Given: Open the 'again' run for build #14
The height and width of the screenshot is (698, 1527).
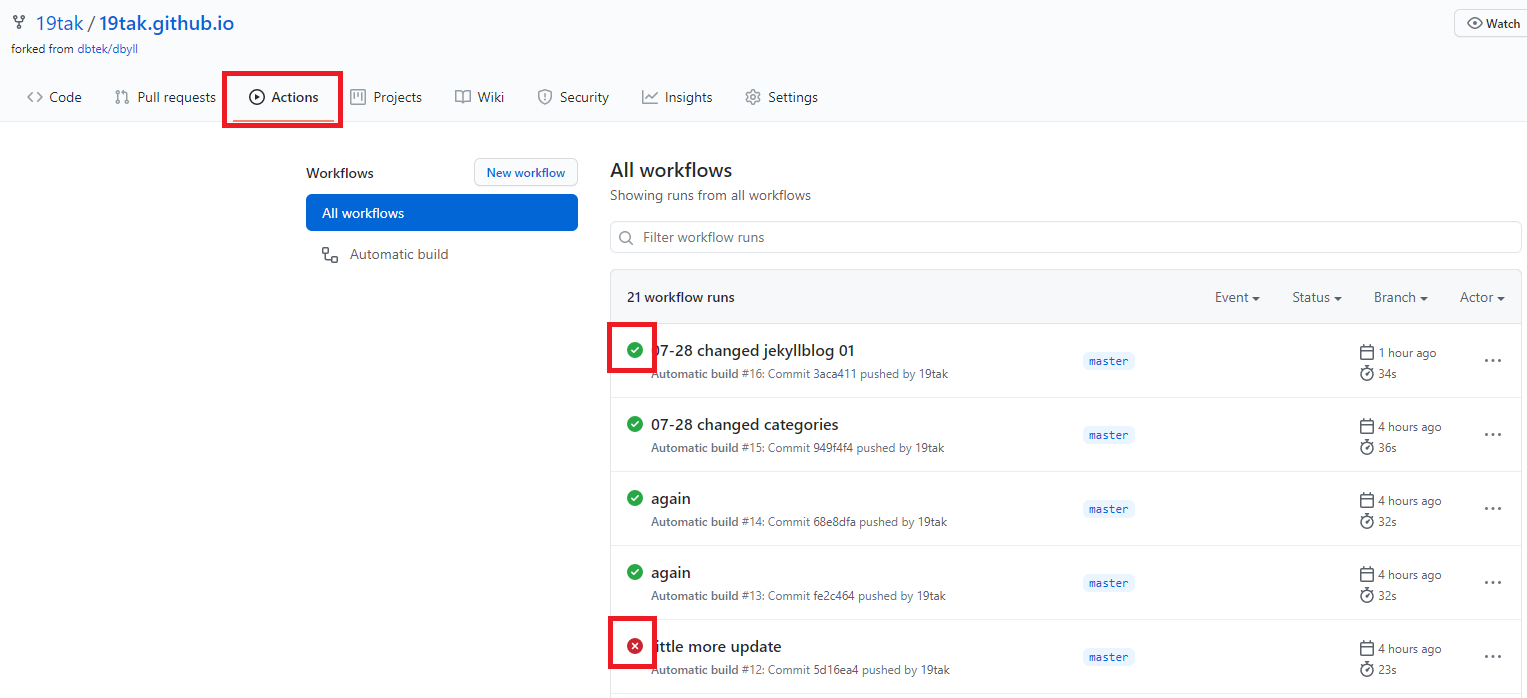Looking at the screenshot, I should tap(671, 498).
